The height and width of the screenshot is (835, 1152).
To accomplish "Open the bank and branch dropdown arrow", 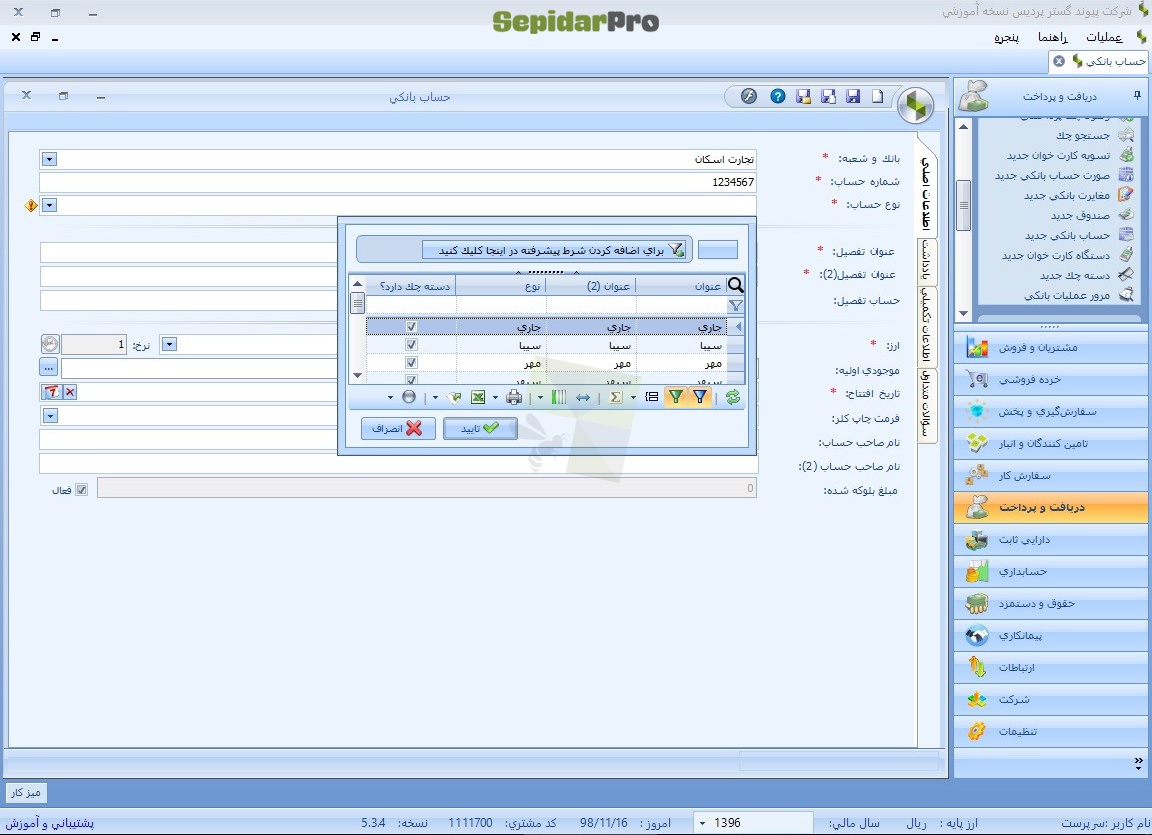I will 49,159.
